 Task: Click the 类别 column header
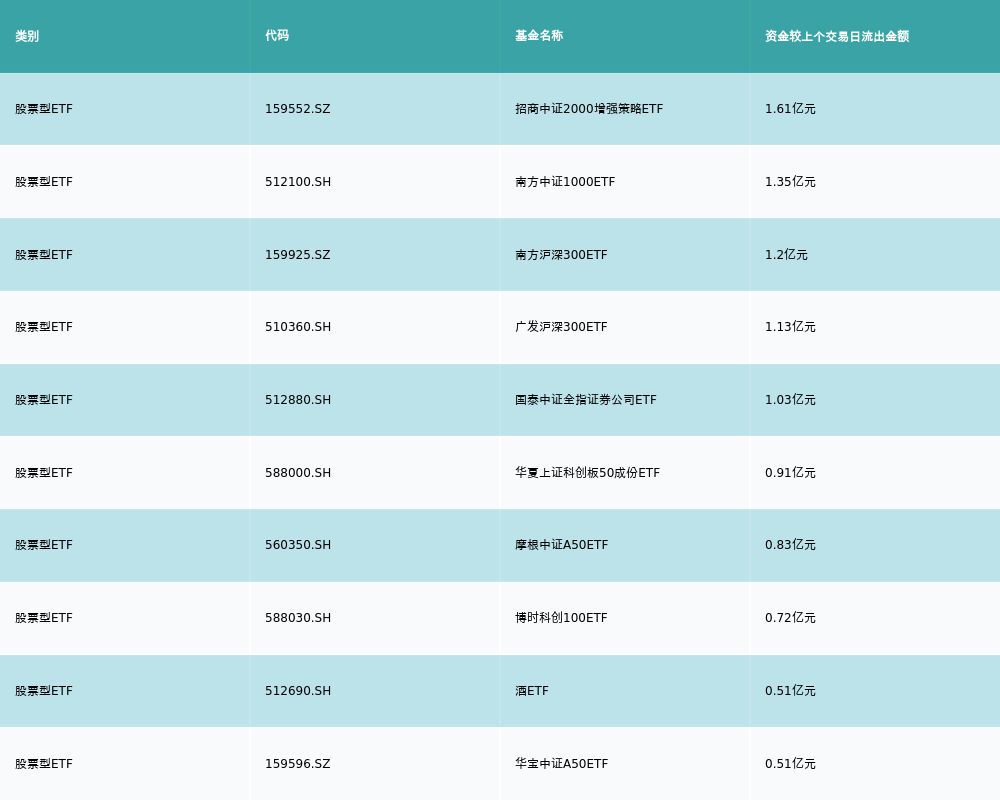coord(27,36)
